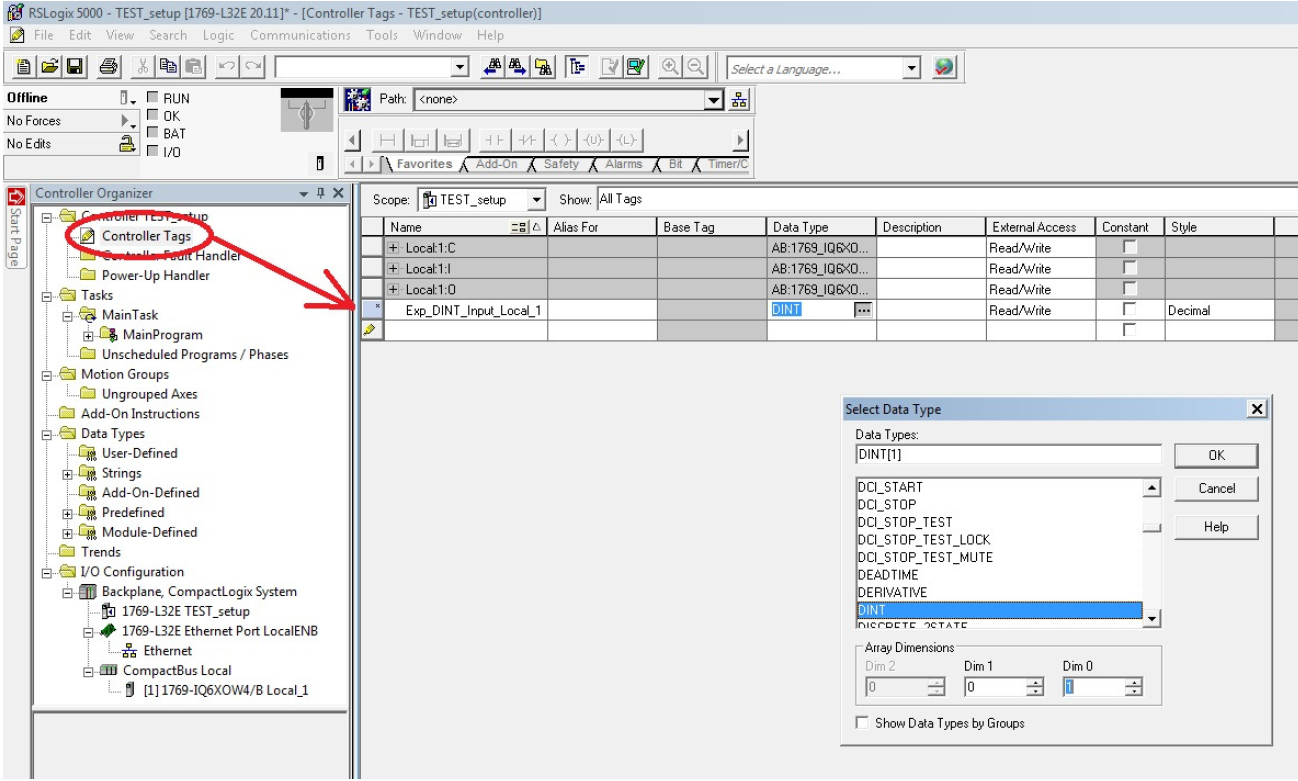Open the Logic menu
The height and width of the screenshot is (781, 1298).
pos(218,35)
